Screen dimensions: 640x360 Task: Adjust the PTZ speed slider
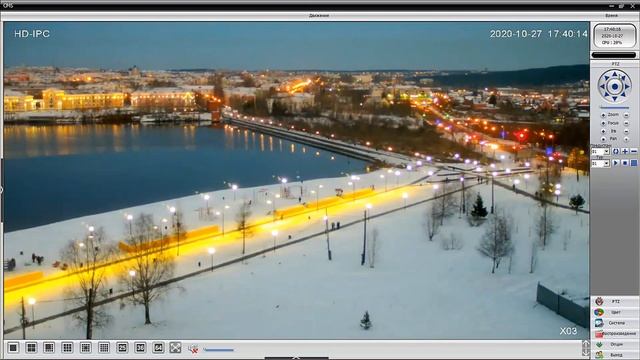click(x=615, y=108)
